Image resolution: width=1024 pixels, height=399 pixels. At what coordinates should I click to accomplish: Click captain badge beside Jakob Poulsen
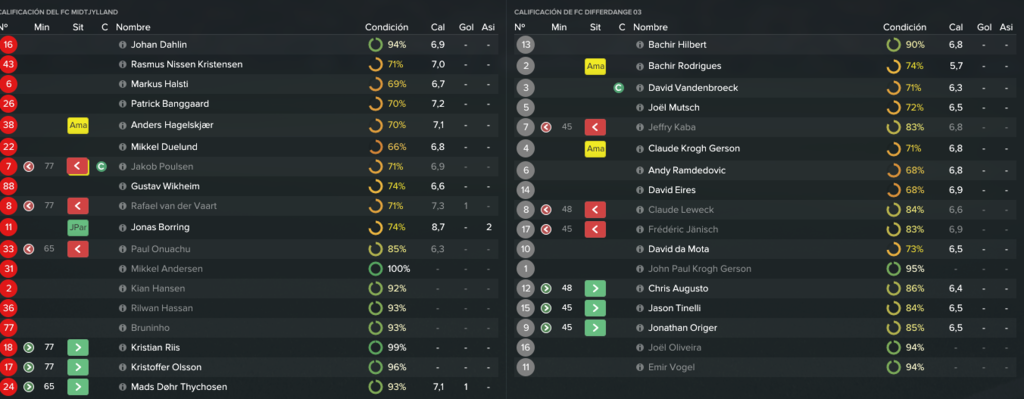(x=101, y=167)
